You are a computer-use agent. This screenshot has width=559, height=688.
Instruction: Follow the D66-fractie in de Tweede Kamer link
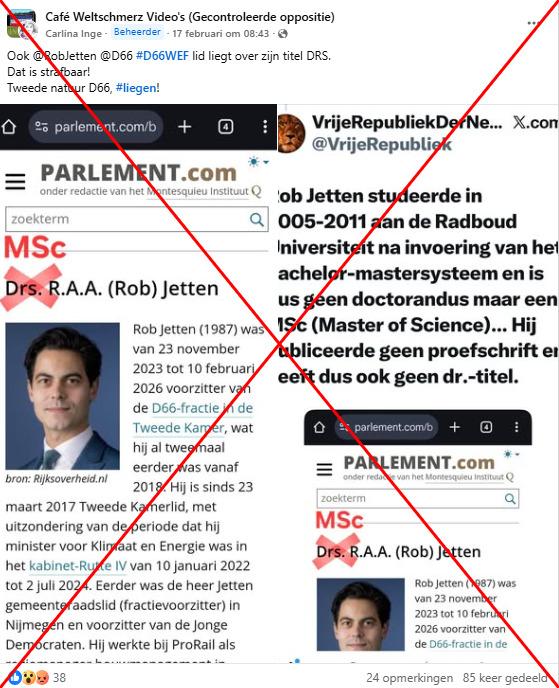pyautogui.click(x=193, y=418)
